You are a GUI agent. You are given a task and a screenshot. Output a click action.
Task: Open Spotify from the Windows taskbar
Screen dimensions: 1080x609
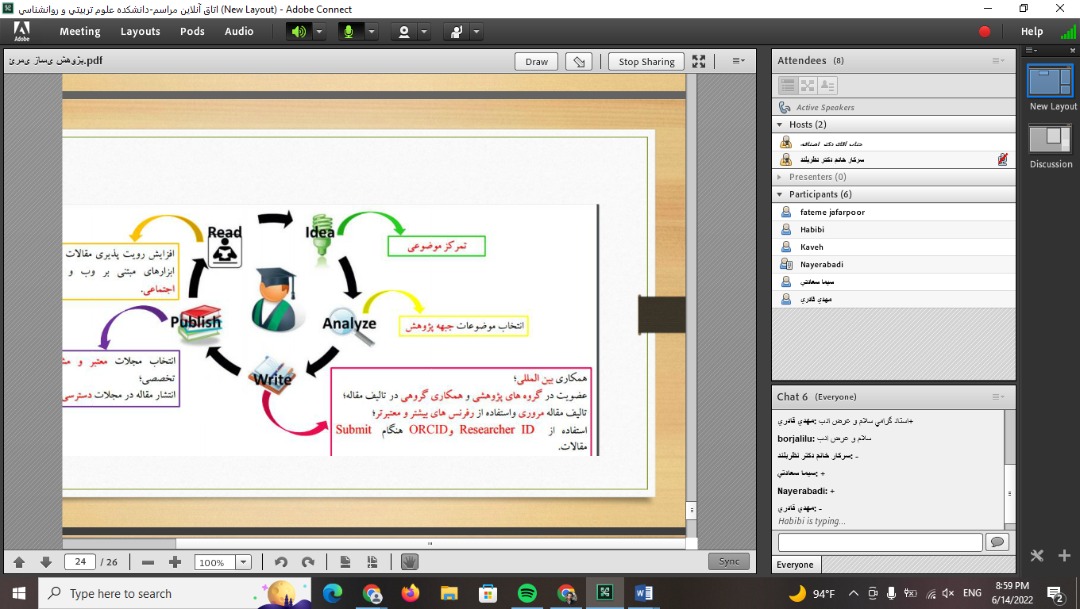pyautogui.click(x=527, y=594)
